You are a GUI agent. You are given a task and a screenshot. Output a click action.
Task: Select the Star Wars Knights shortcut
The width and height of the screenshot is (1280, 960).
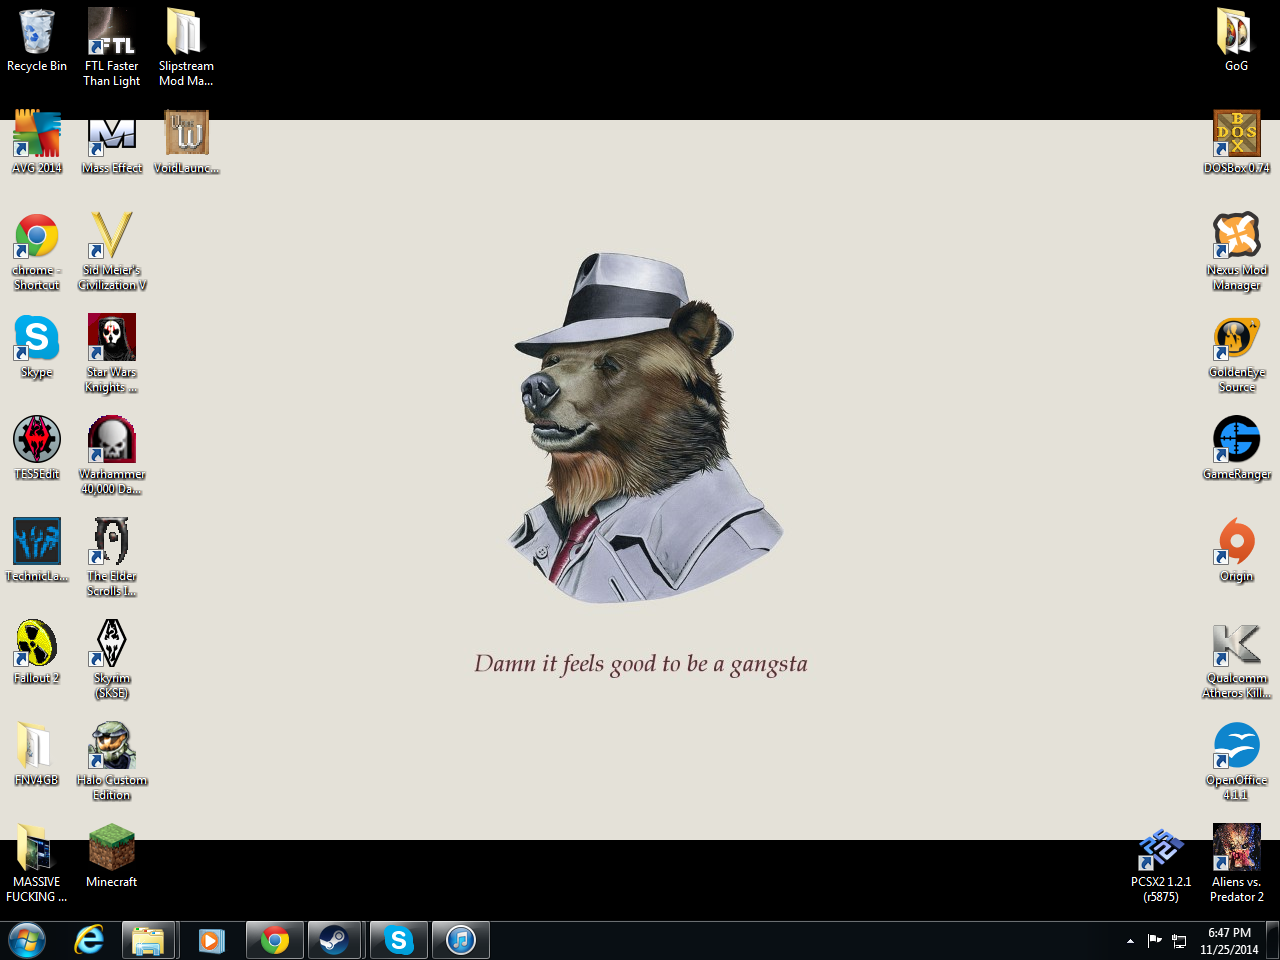tap(112, 354)
